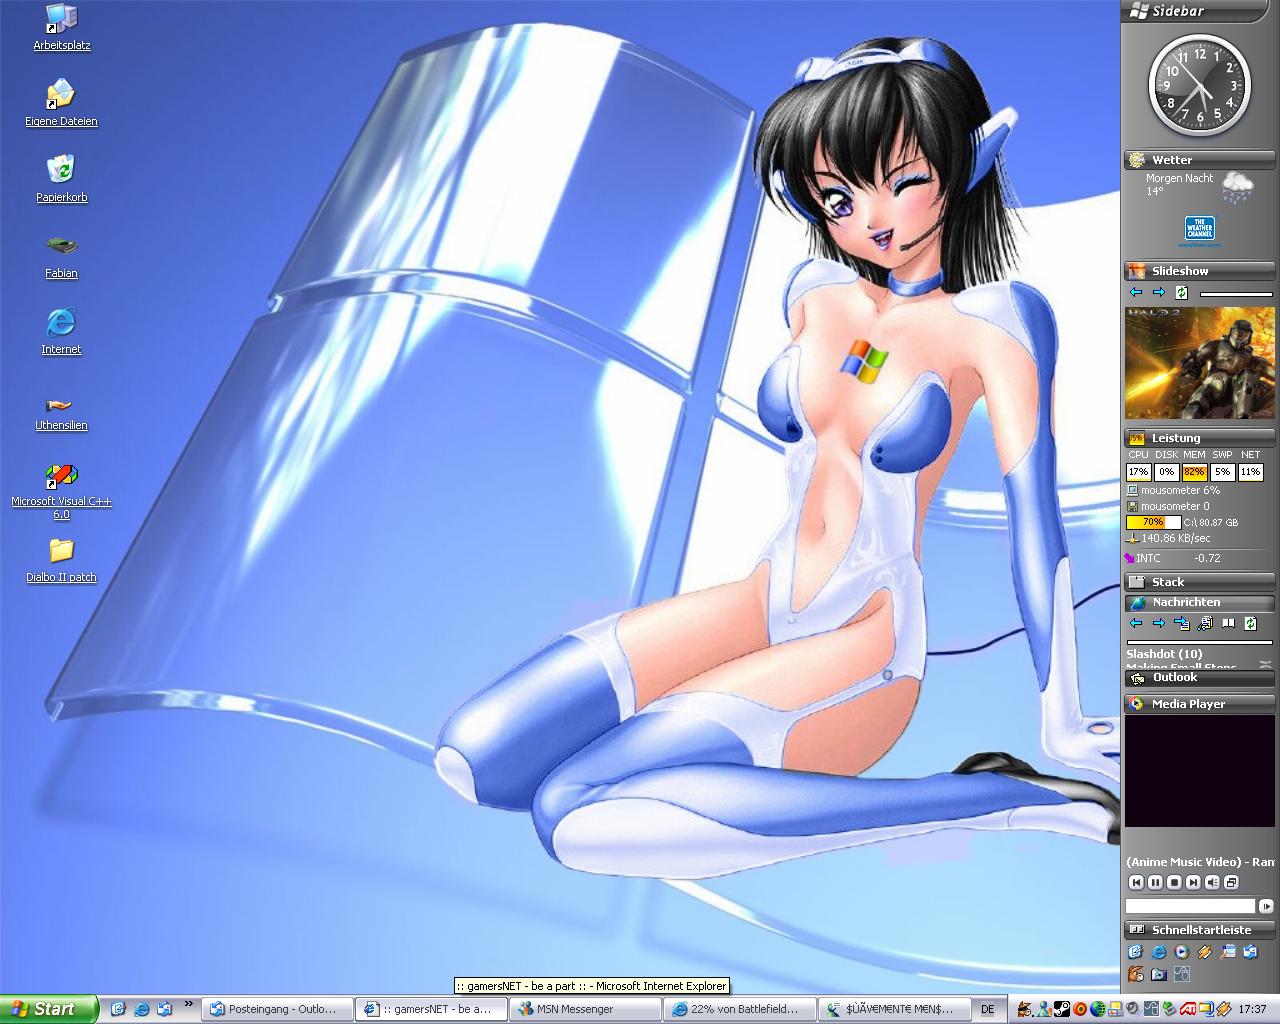Mute the Media Player volume

1212,882
